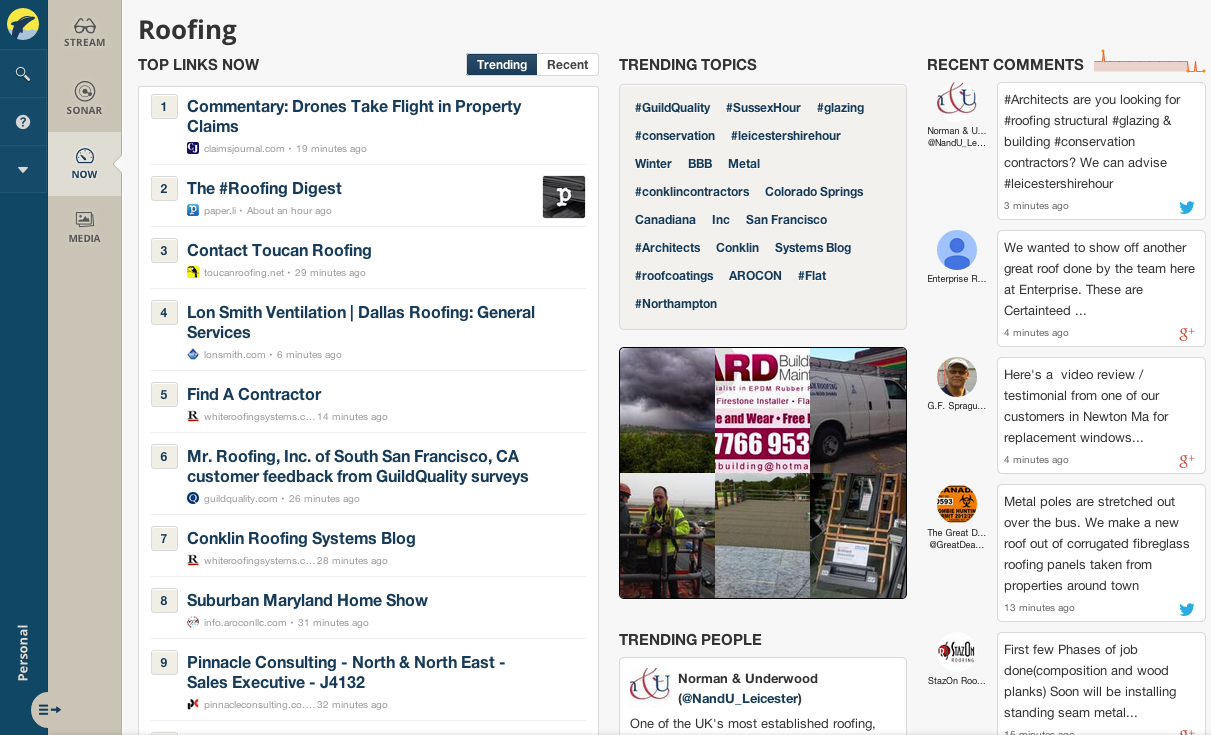Open Pinnacle Consulting Sales Executive link
The width and height of the screenshot is (1211, 735).
(x=346, y=672)
